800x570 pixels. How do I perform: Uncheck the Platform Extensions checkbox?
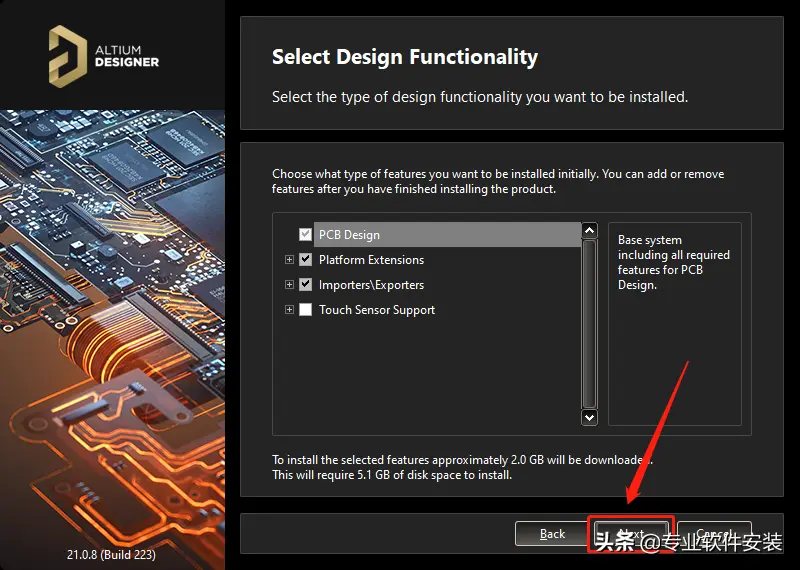(x=305, y=259)
